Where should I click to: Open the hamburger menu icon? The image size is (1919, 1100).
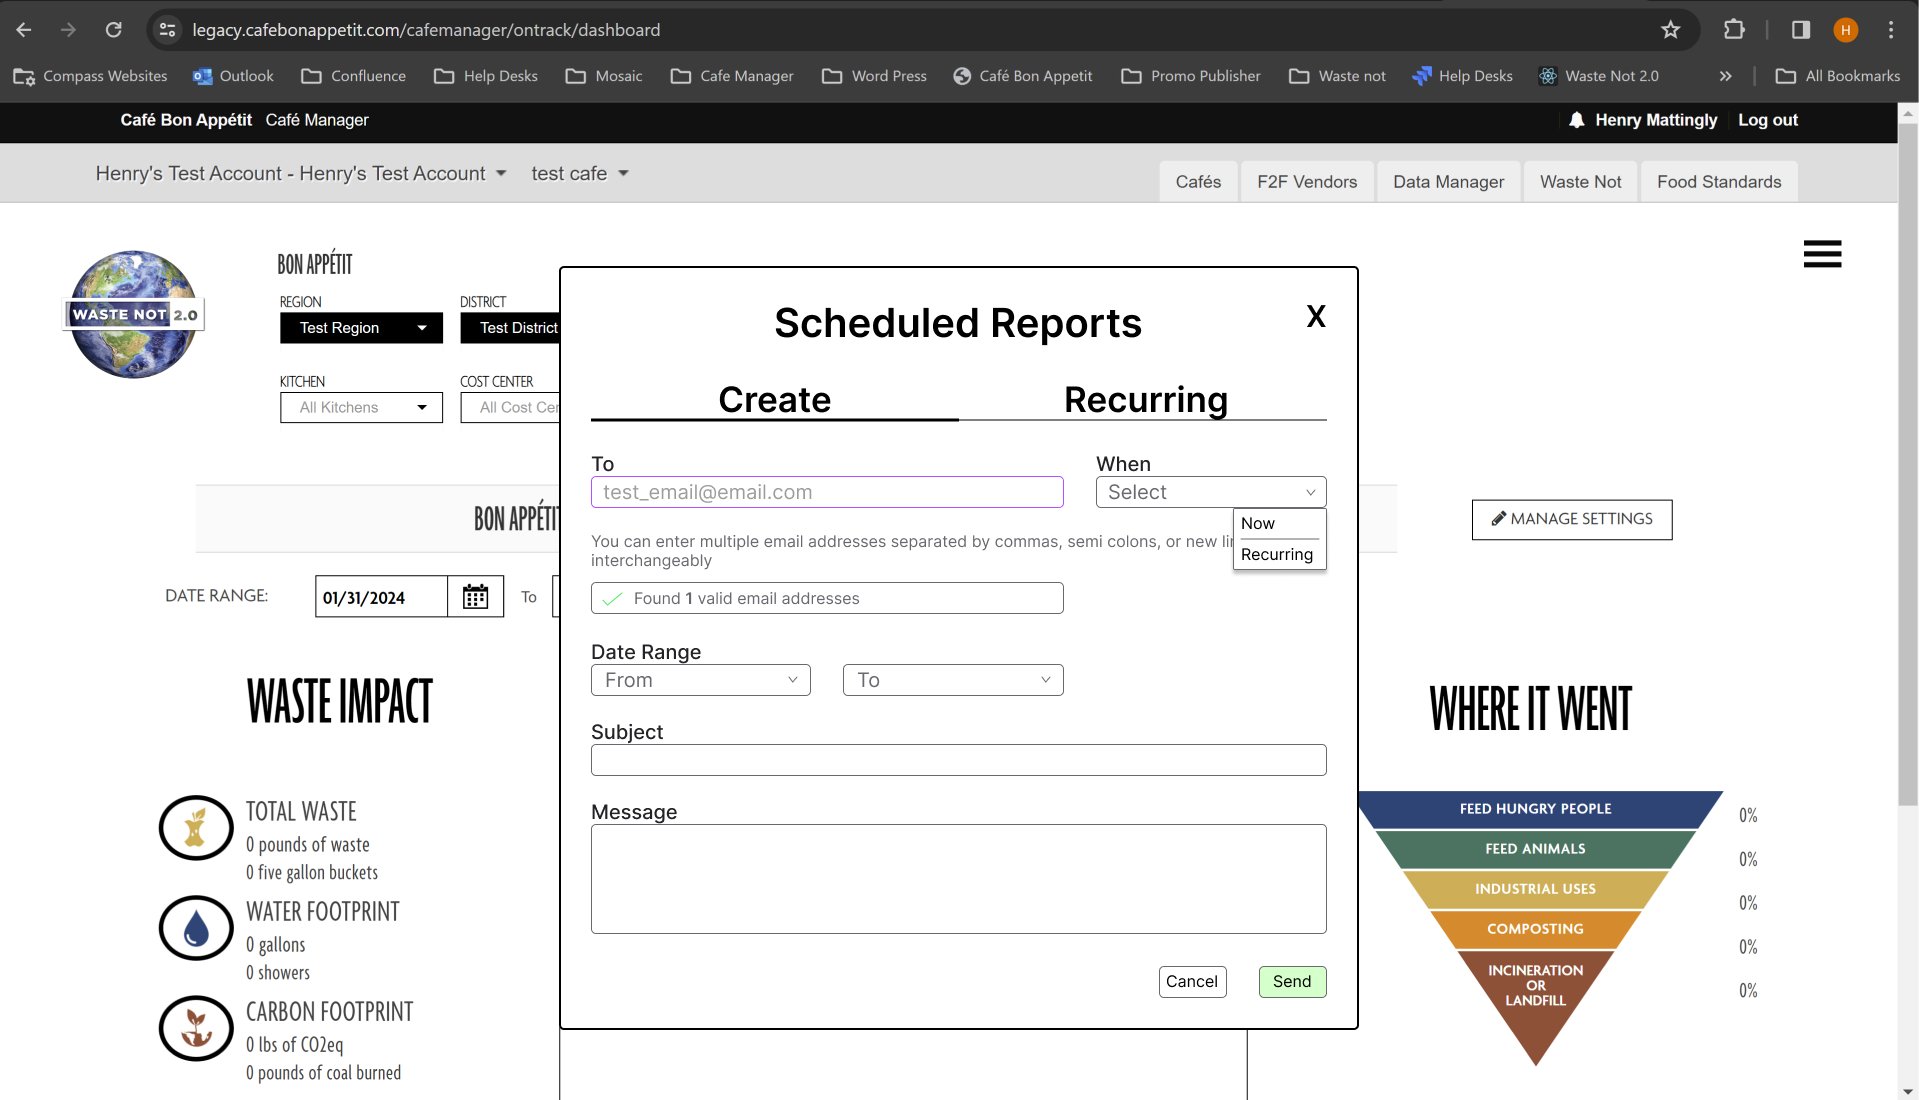(x=1822, y=254)
